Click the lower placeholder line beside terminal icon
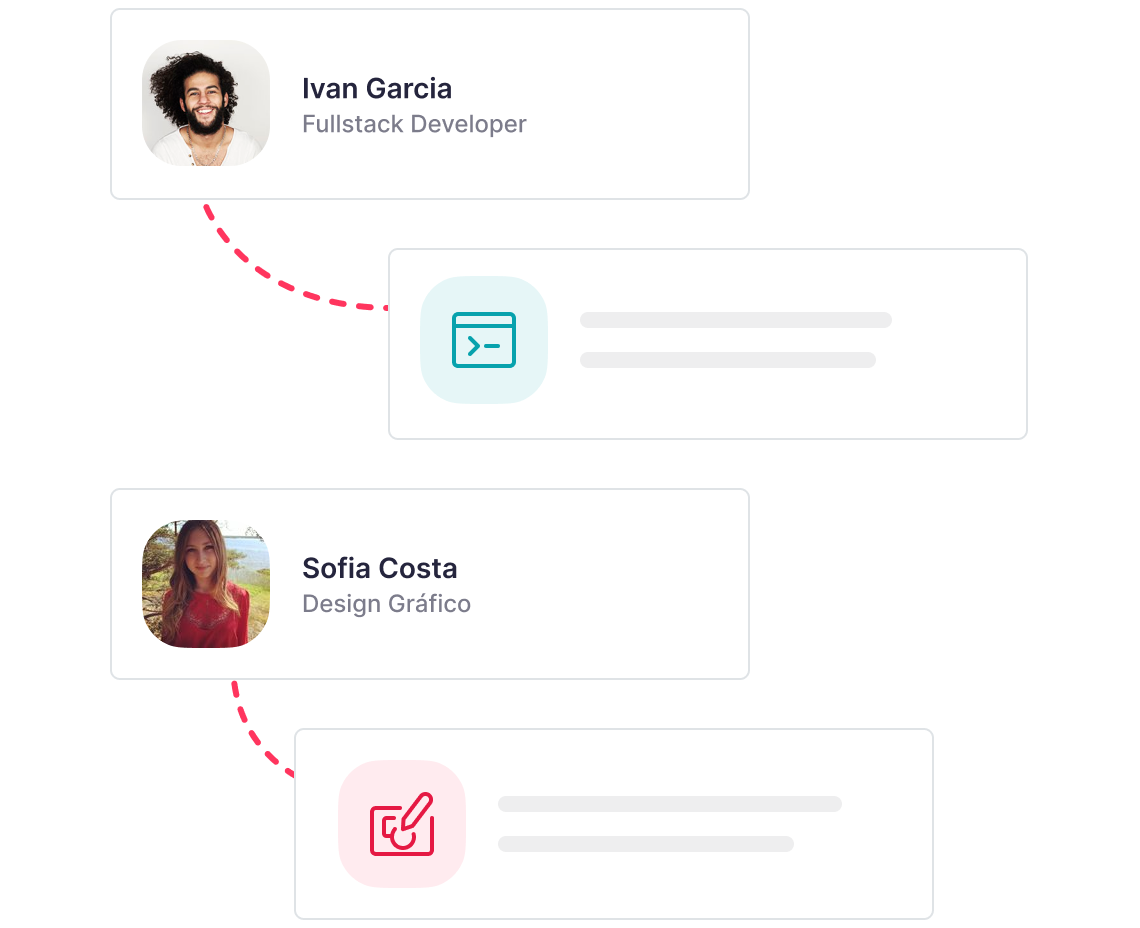The image size is (1140, 928). tap(727, 360)
